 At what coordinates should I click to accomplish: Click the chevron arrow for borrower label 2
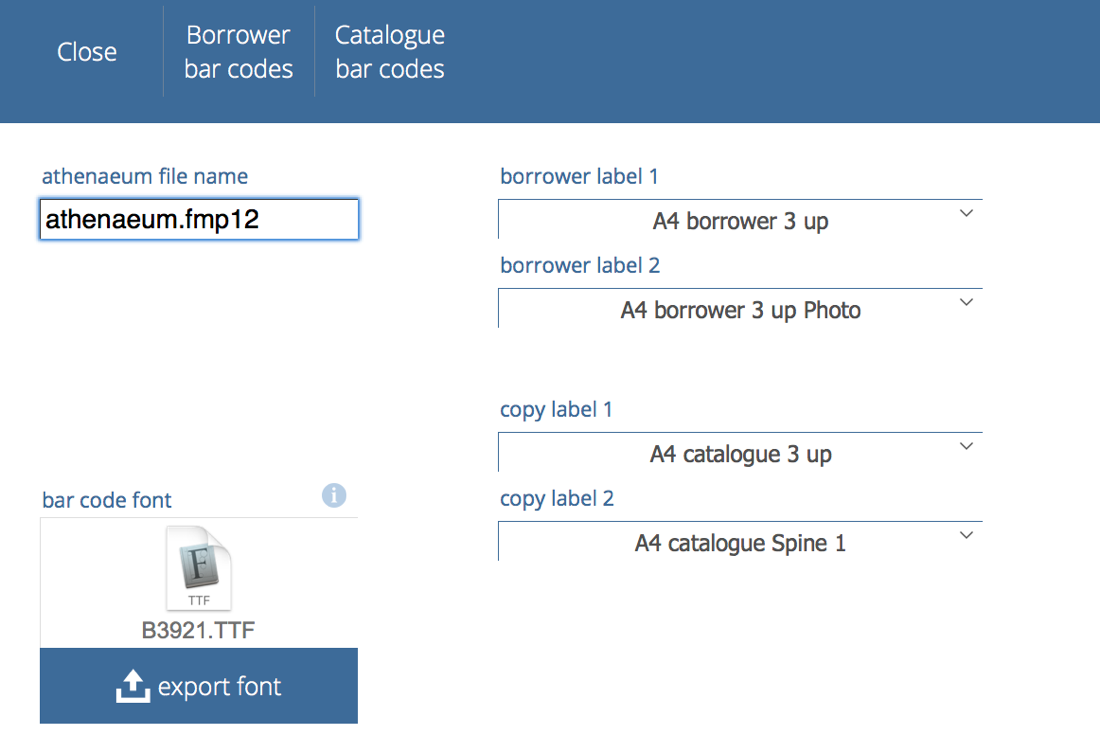(965, 303)
